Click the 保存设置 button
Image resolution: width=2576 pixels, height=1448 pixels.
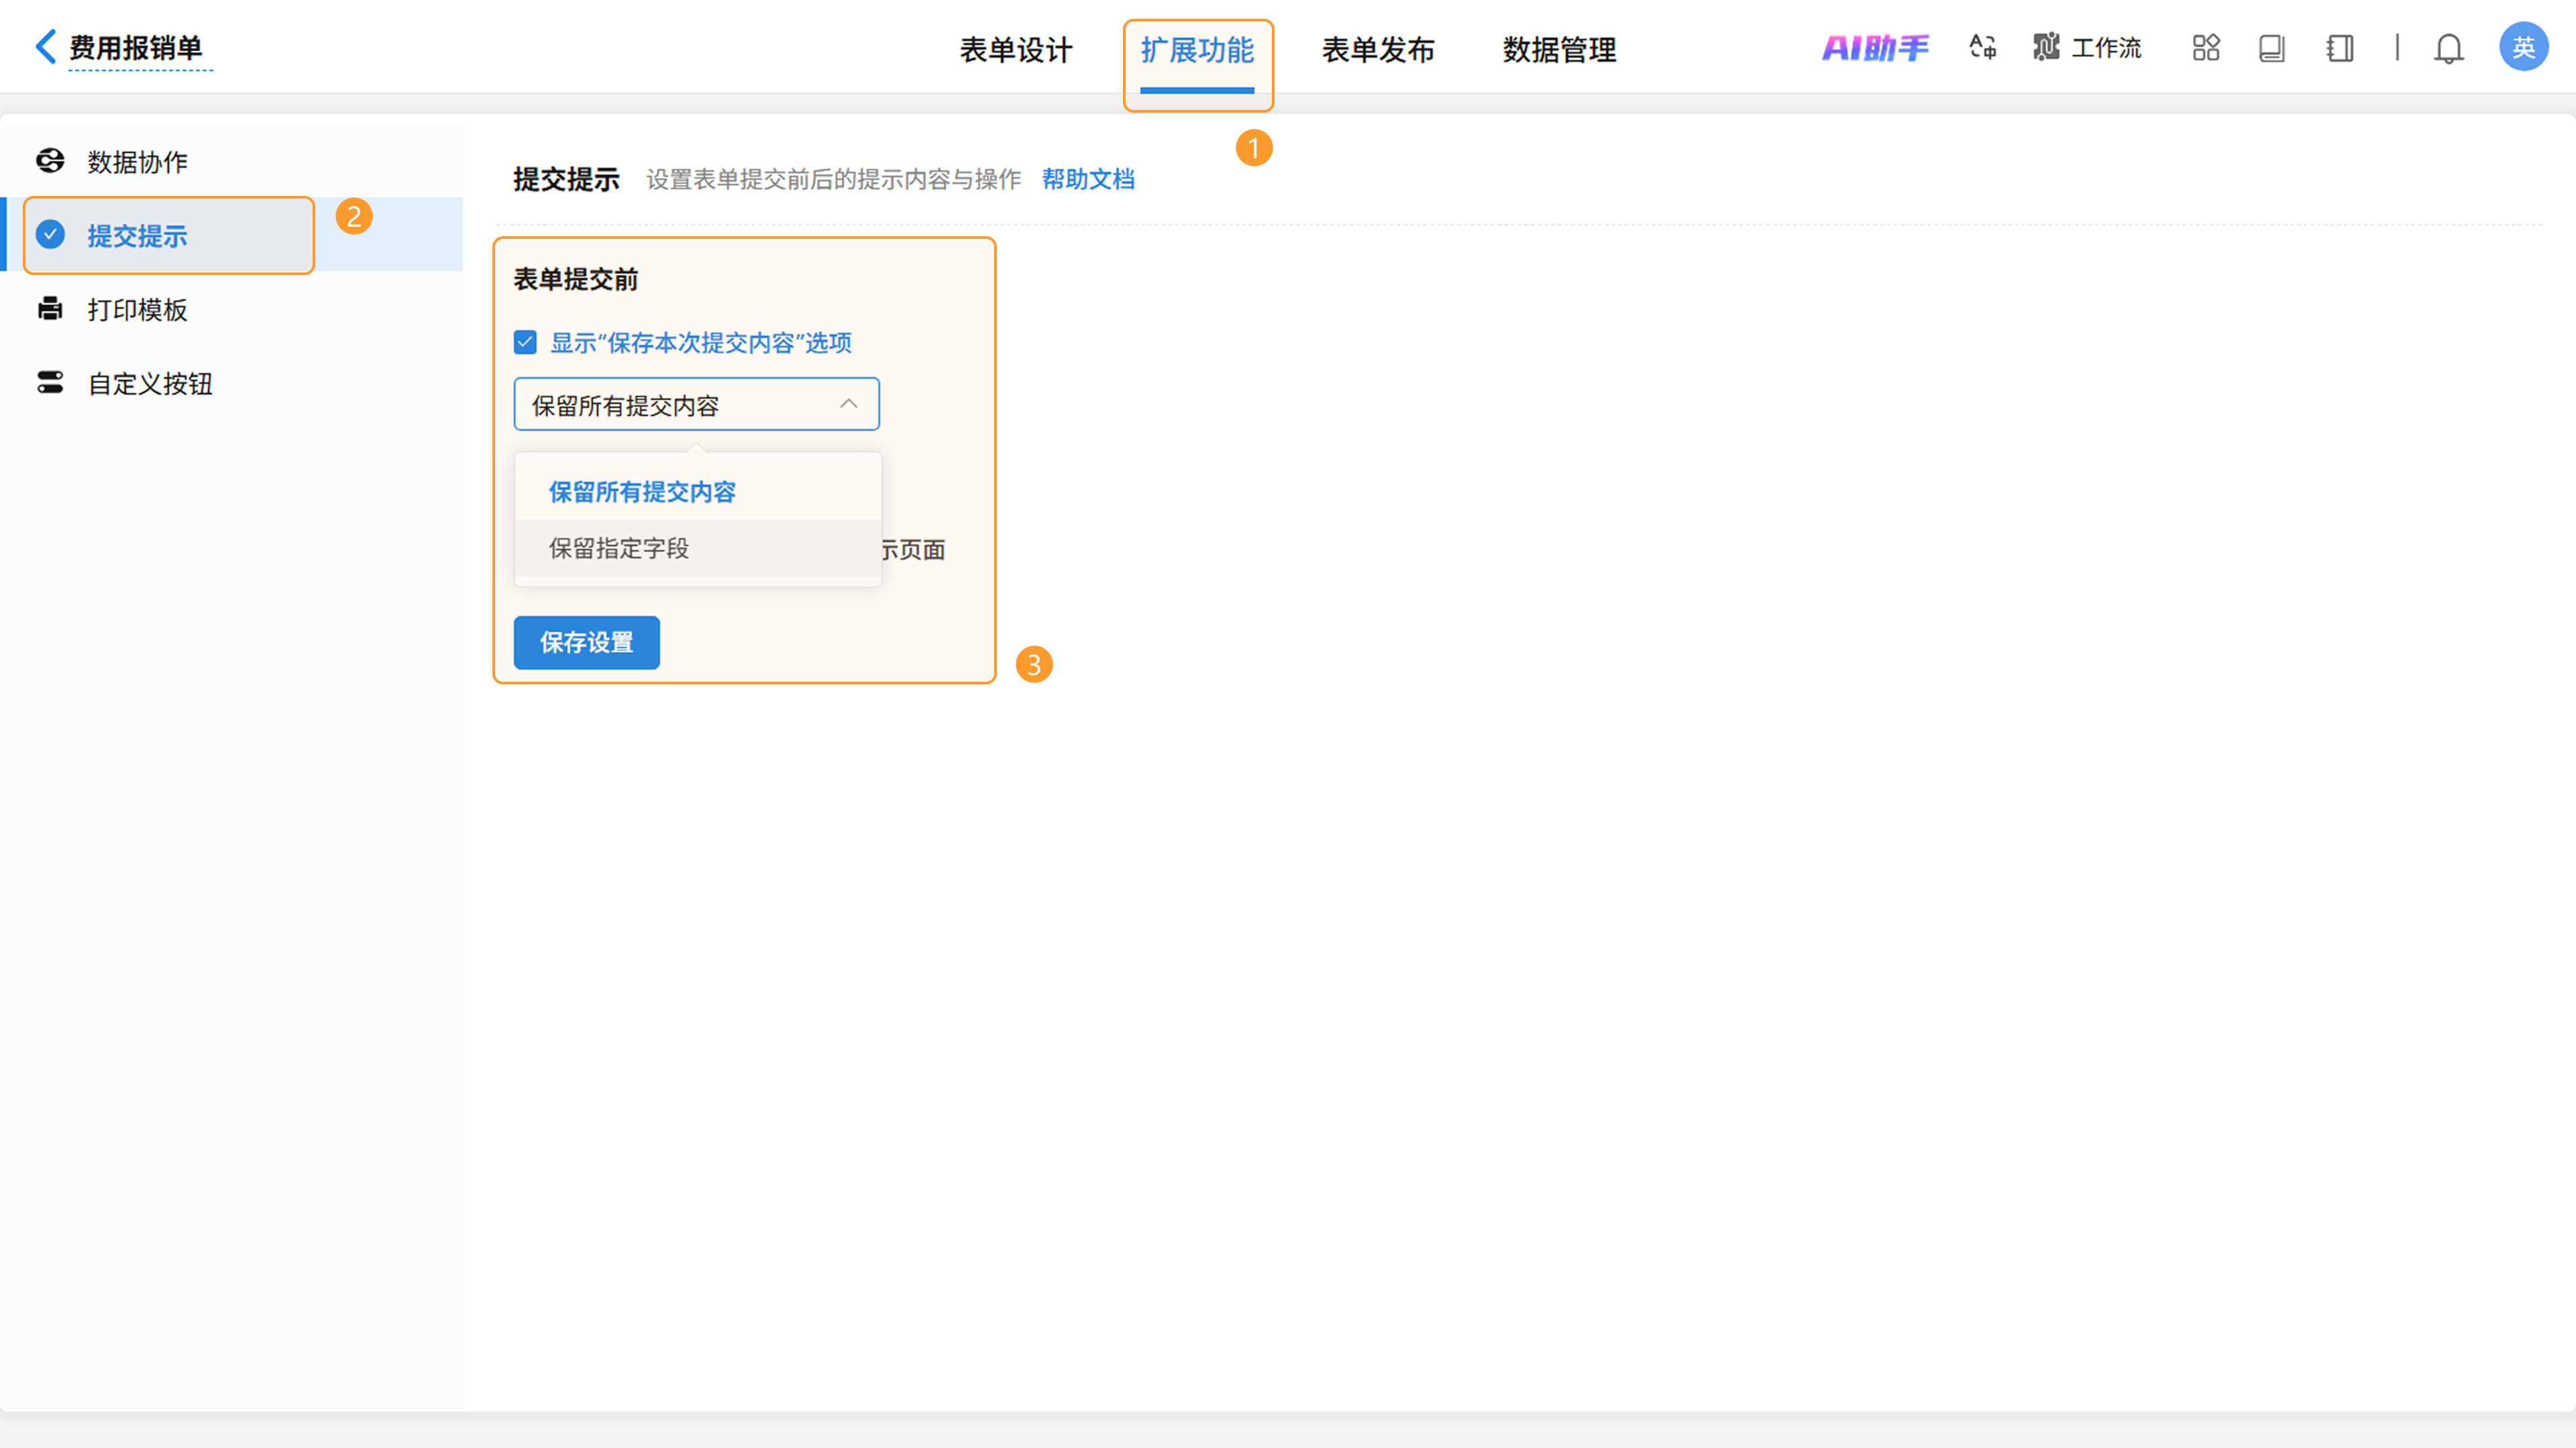(586, 642)
